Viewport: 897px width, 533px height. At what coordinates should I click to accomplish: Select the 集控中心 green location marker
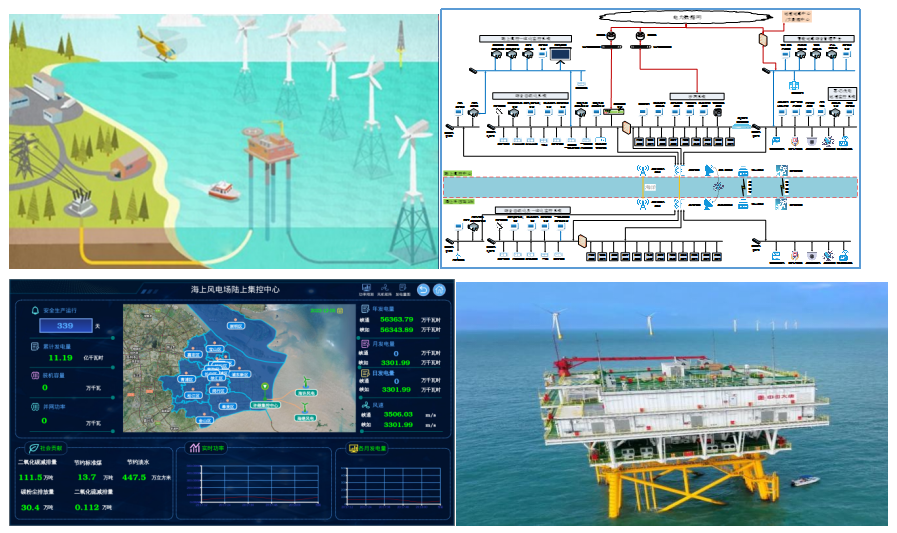pyautogui.click(x=264, y=385)
